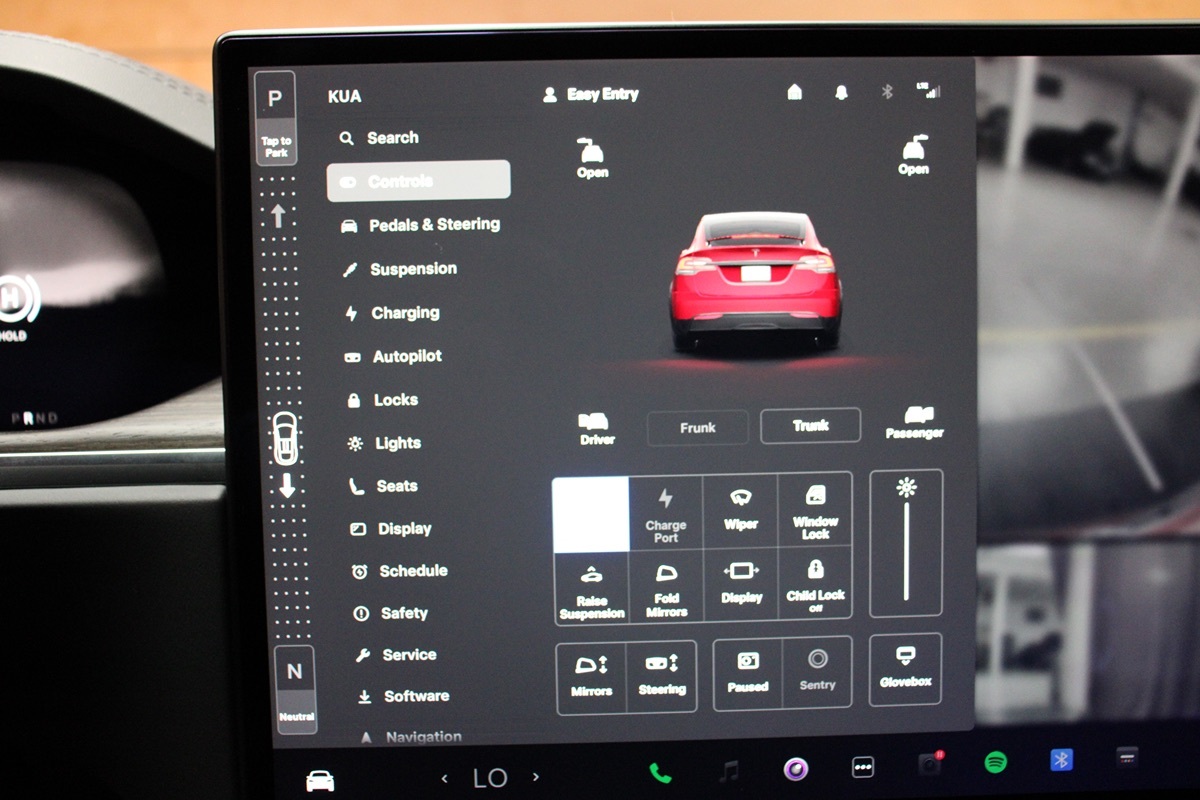The image size is (1200, 800).
Task: Open the dashcam icon with red badge
Action: [929, 764]
